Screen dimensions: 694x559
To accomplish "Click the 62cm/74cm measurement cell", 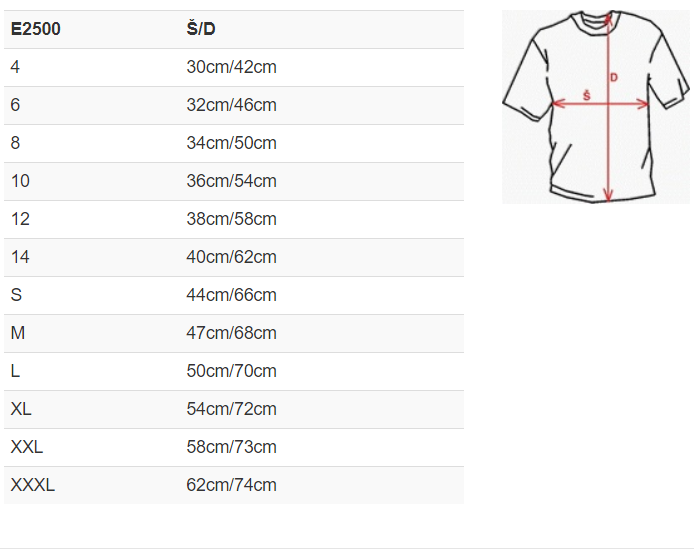I will coord(231,485).
